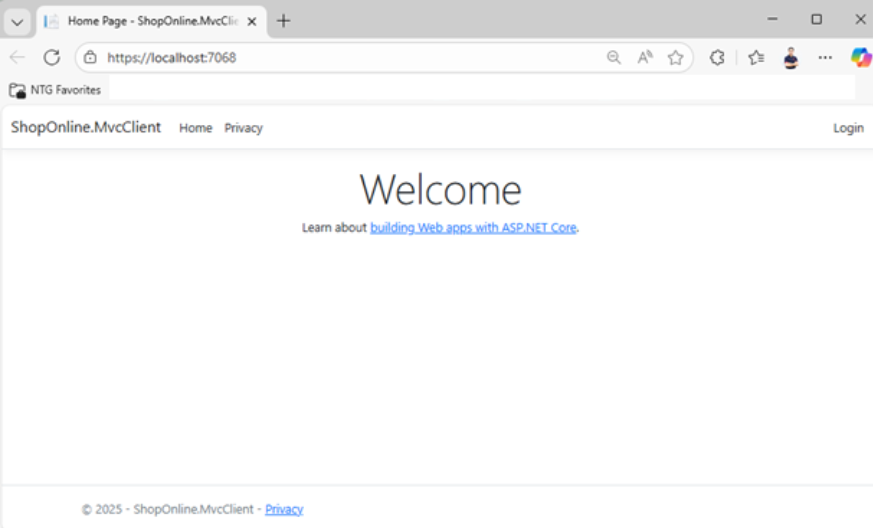
Task: Select the Home Page browser tab
Action: pyautogui.click(x=150, y=21)
